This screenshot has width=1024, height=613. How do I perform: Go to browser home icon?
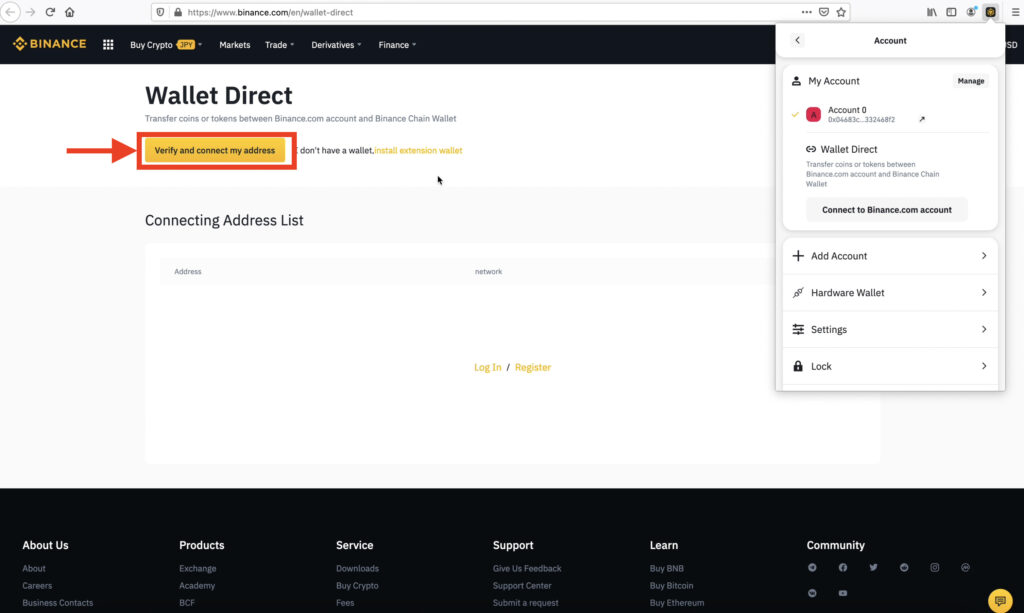(x=70, y=12)
